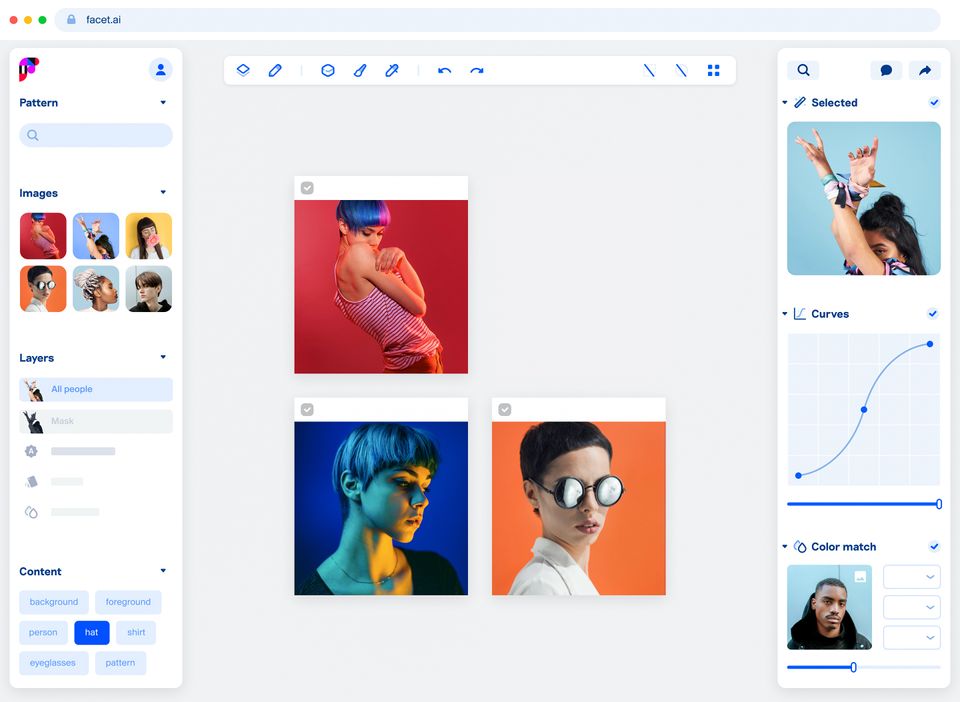Select raised-hands thumbnail in Images
960x702 pixels.
tap(96, 236)
